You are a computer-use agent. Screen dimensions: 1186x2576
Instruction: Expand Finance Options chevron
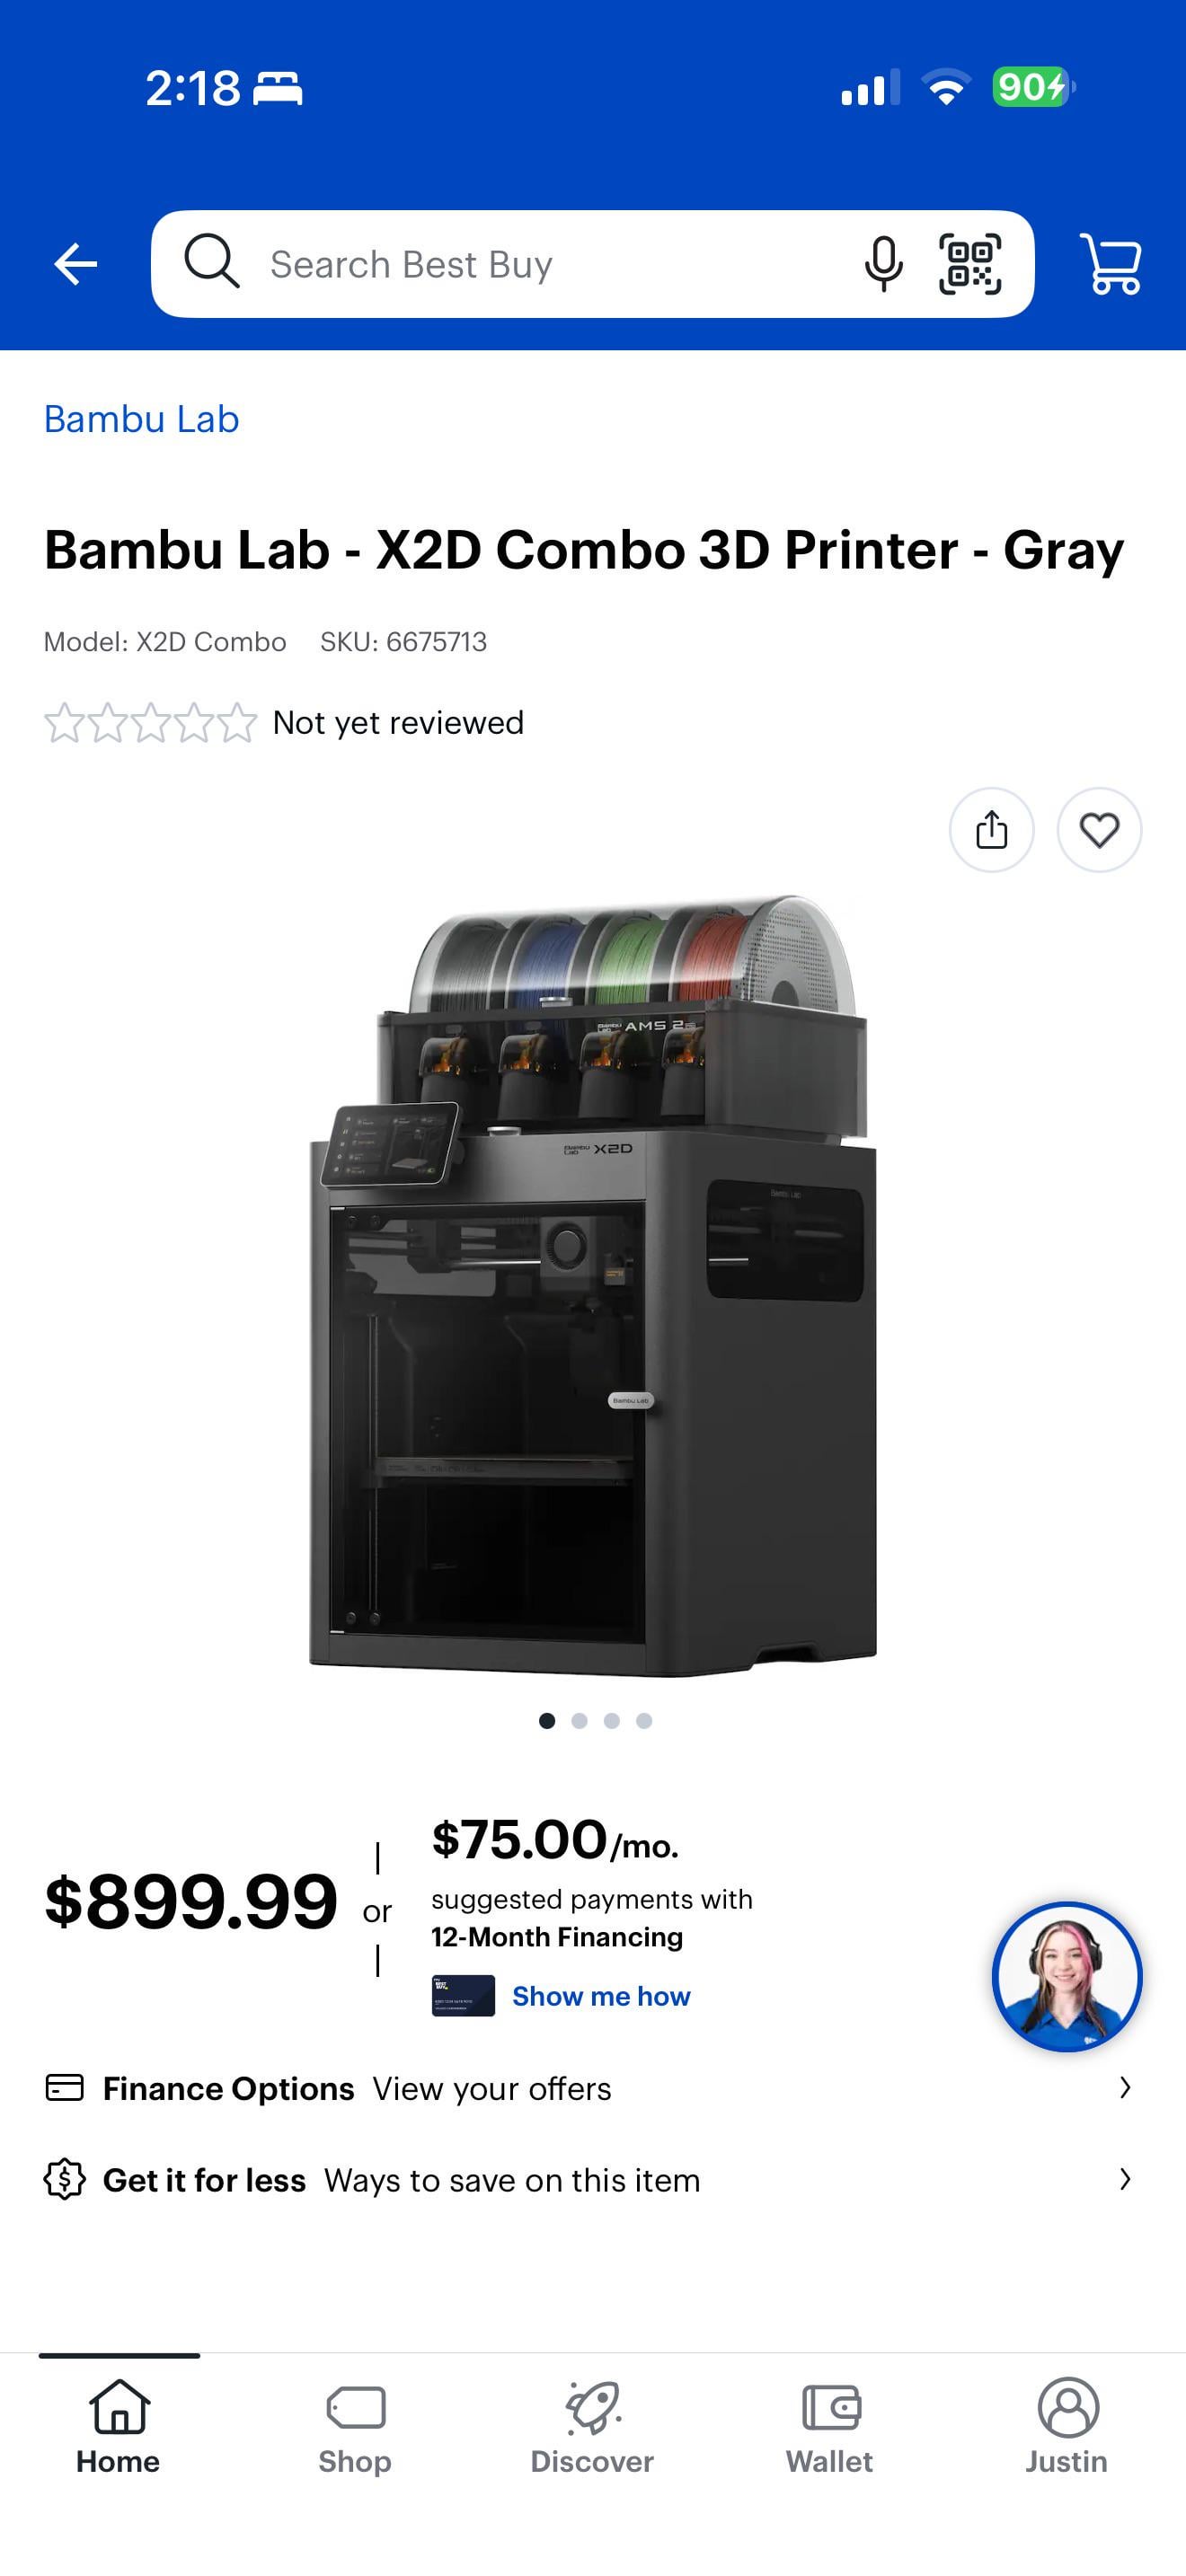point(1125,2087)
